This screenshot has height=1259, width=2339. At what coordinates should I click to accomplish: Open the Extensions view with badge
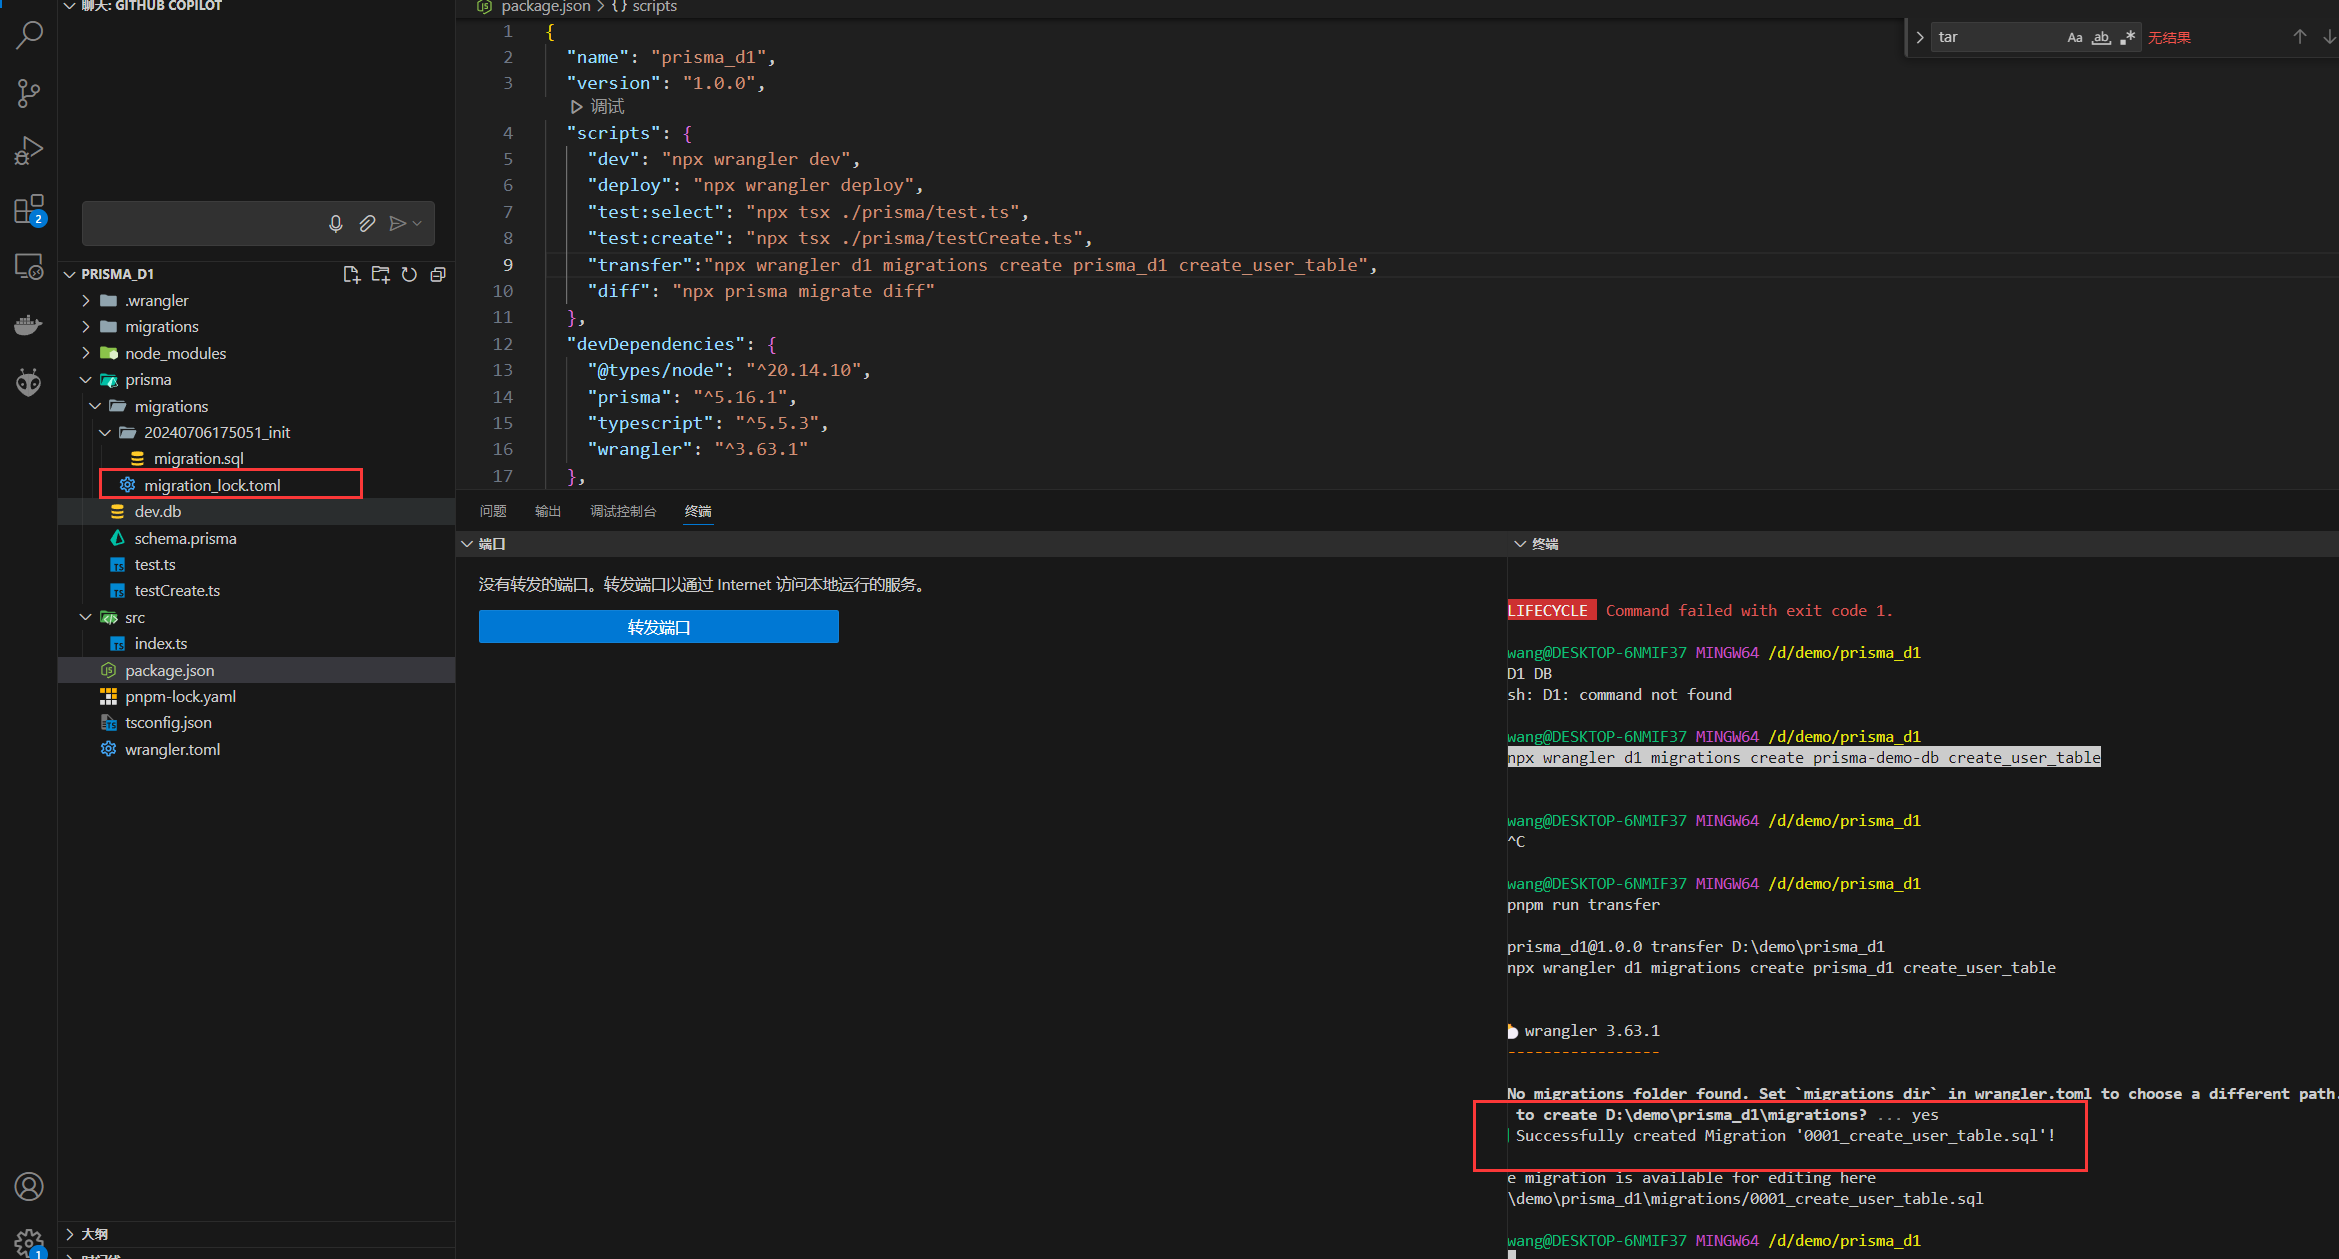click(x=29, y=210)
